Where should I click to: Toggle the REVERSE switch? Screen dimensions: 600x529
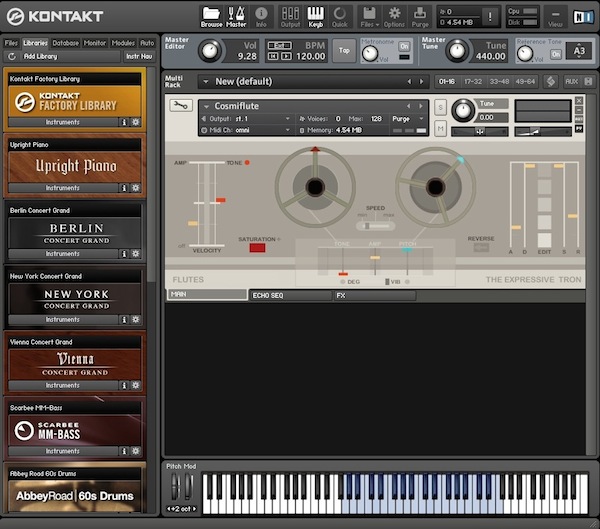point(481,247)
